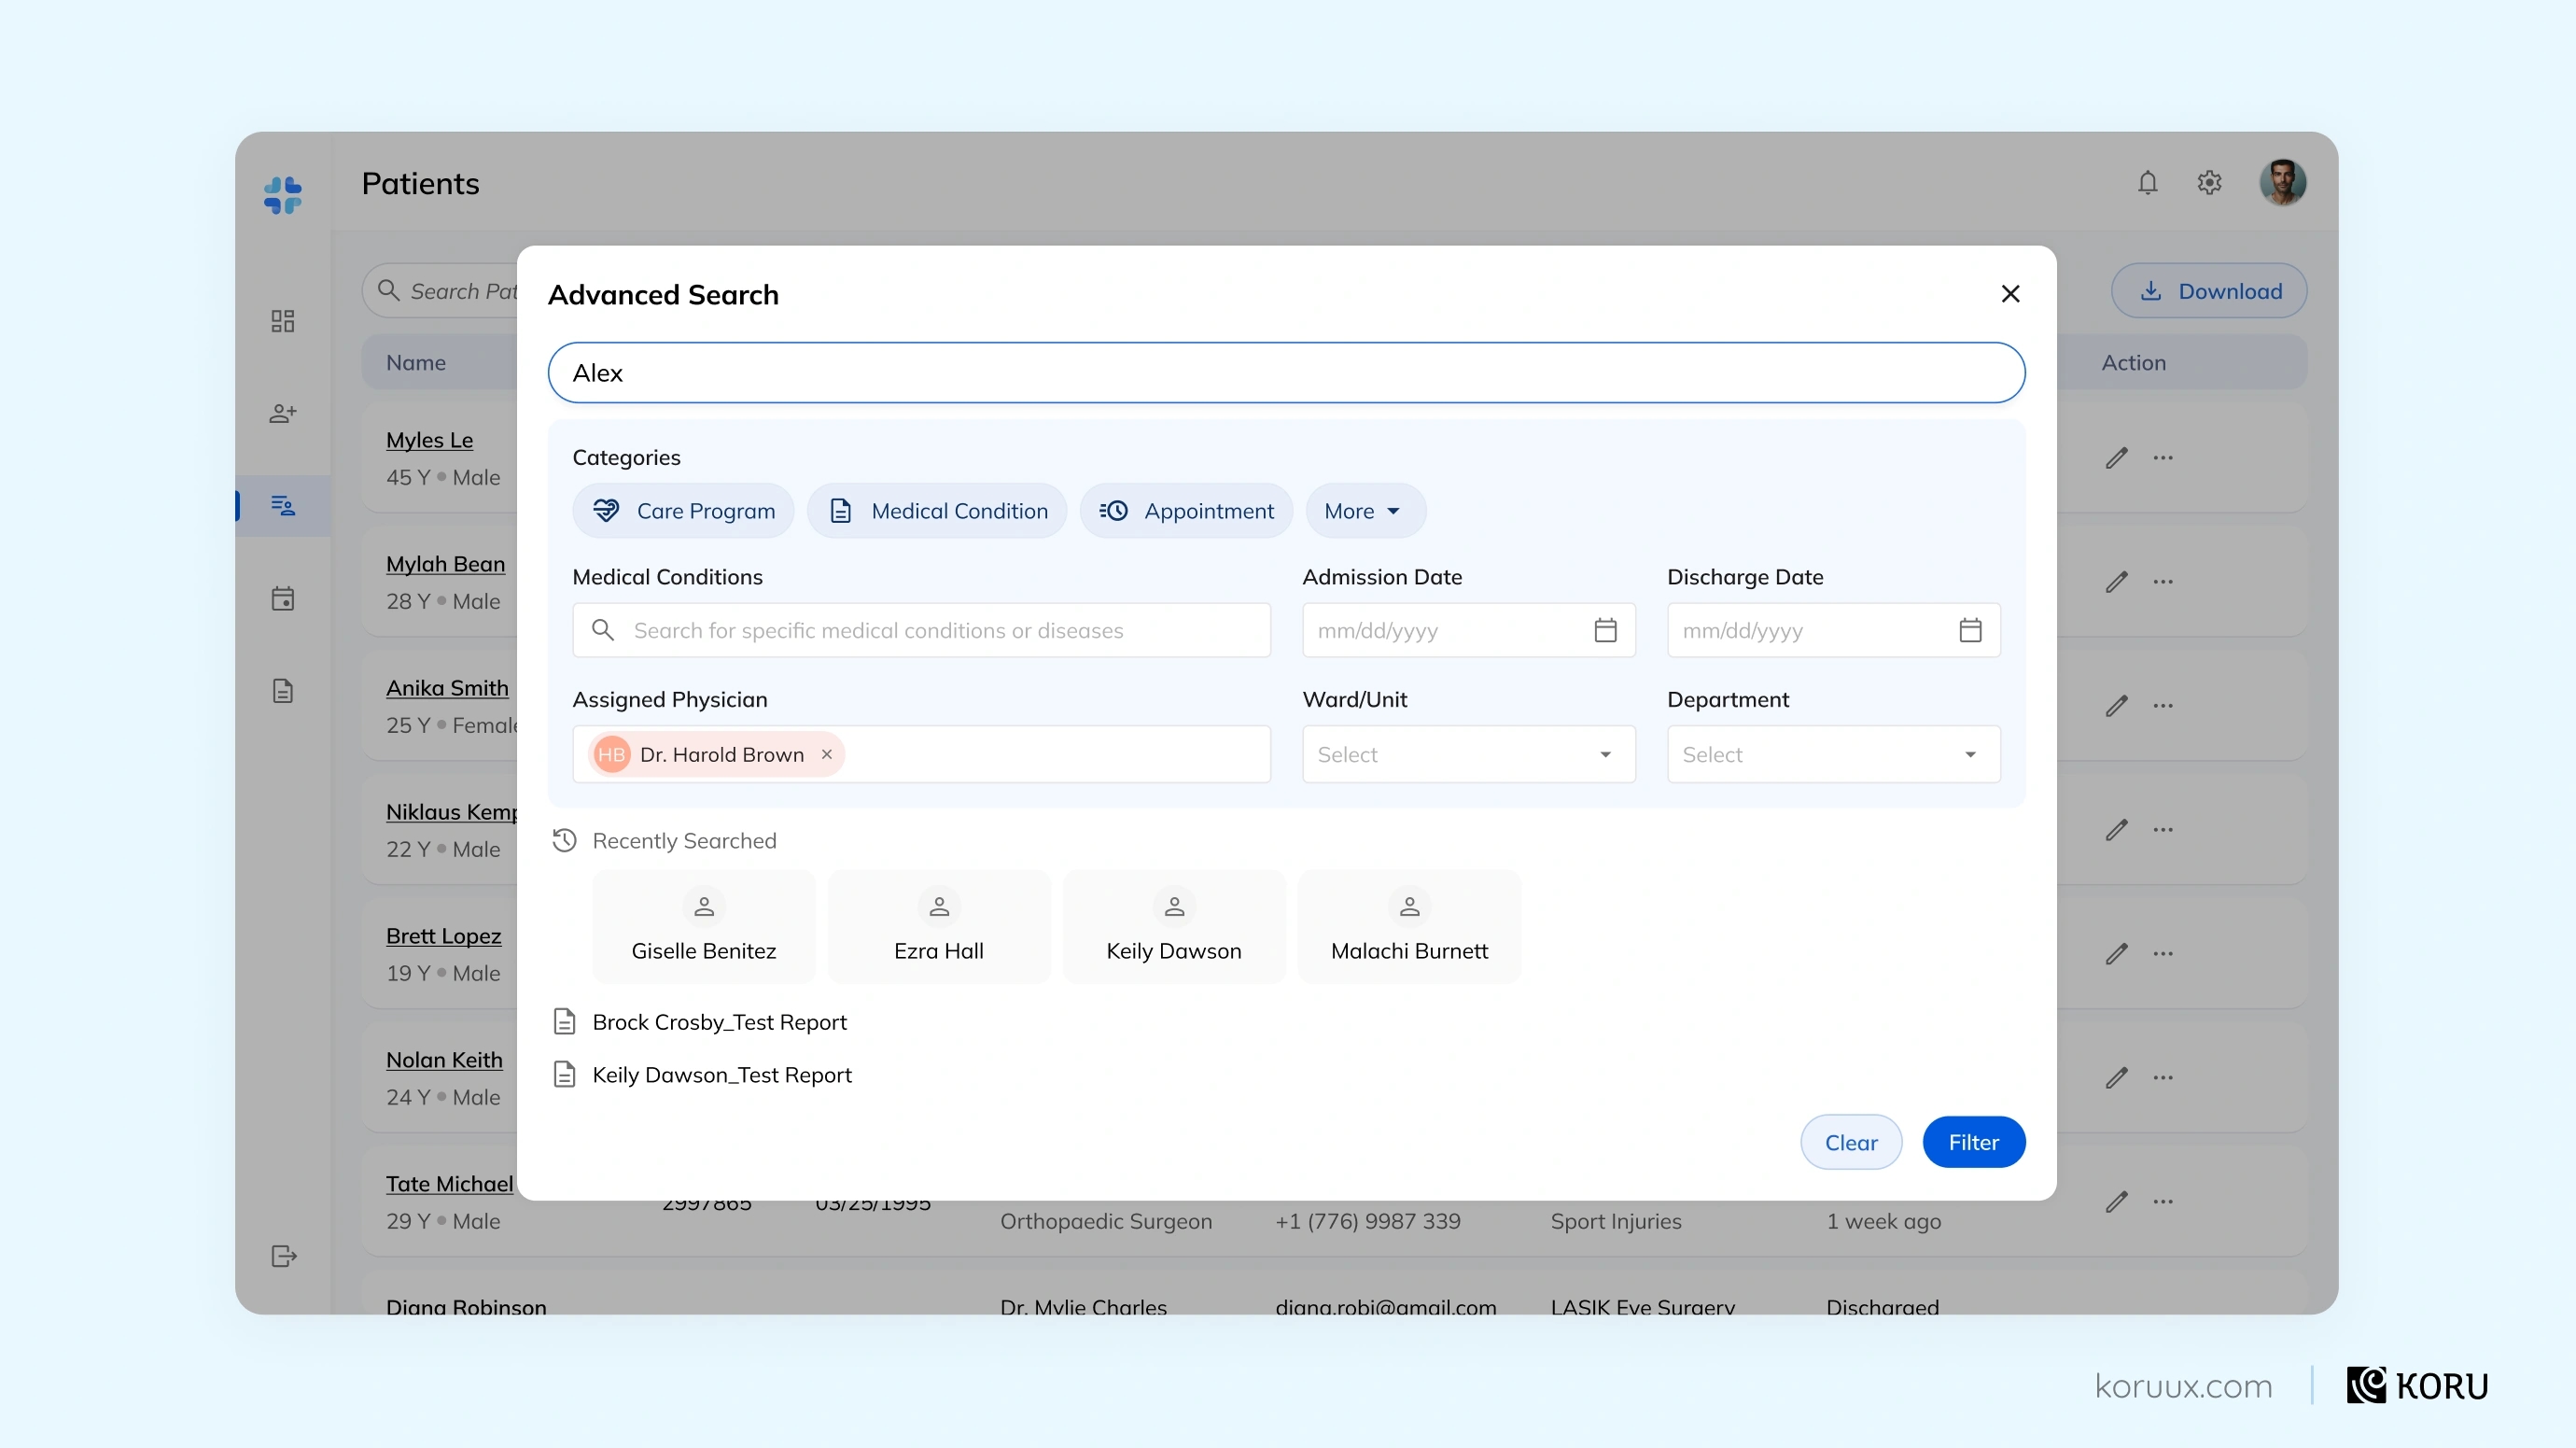
Task: Open more actions for Mylah Bean row
Action: [2163, 582]
